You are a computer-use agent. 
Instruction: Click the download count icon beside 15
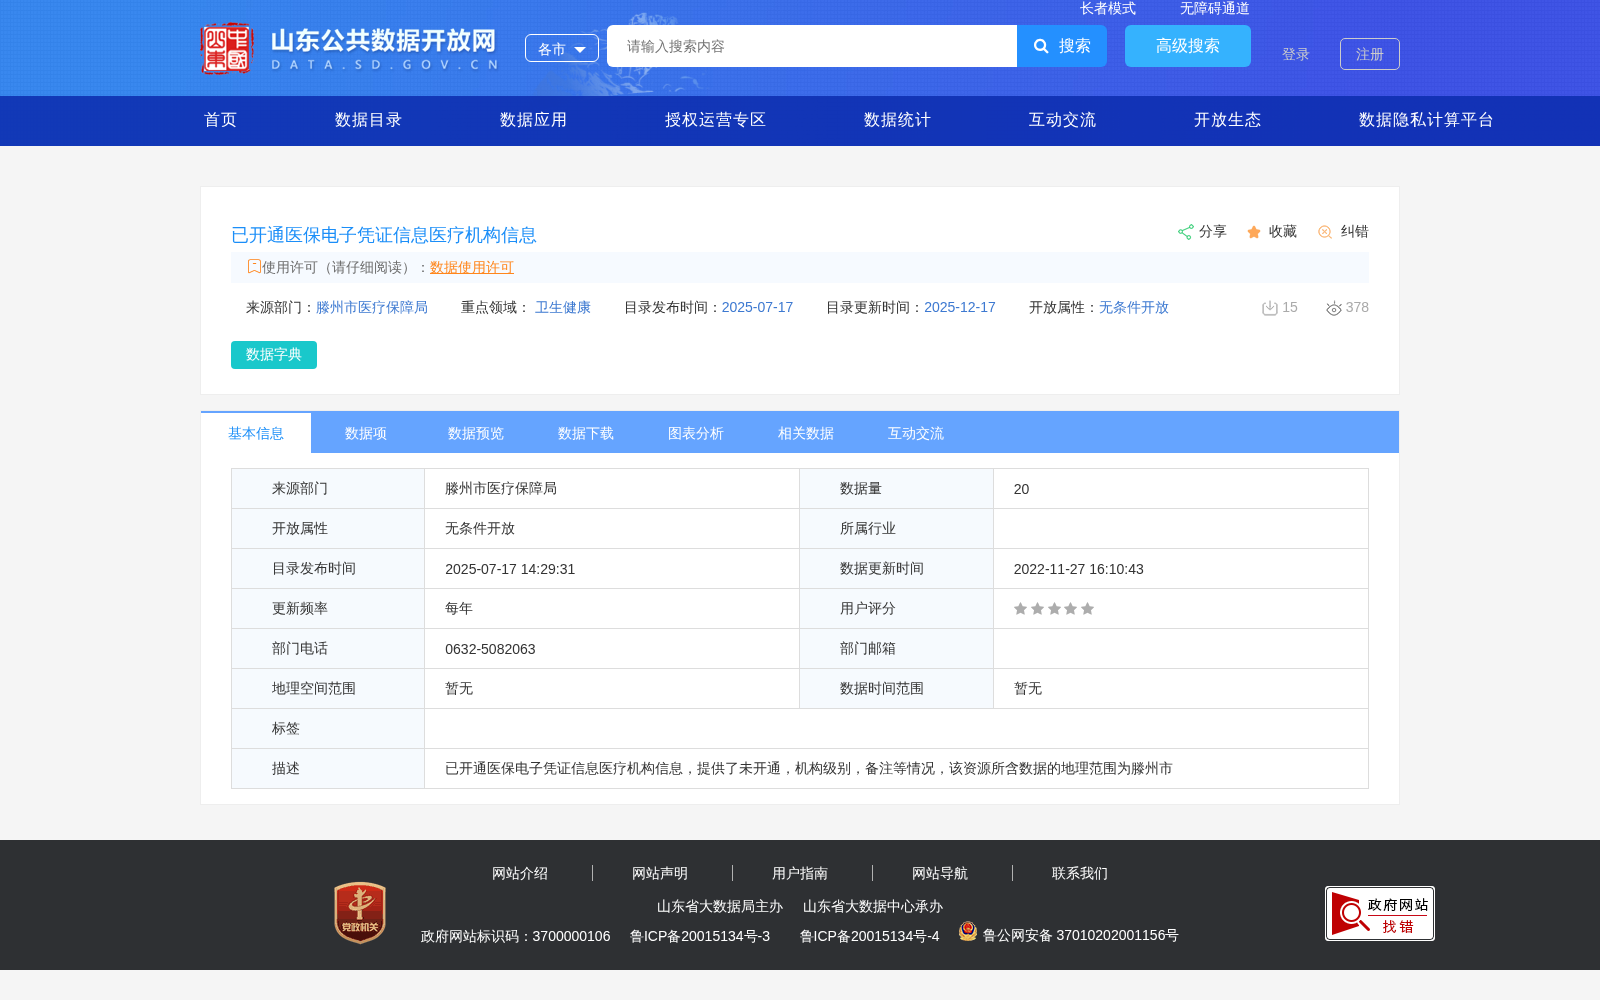[1270, 308]
